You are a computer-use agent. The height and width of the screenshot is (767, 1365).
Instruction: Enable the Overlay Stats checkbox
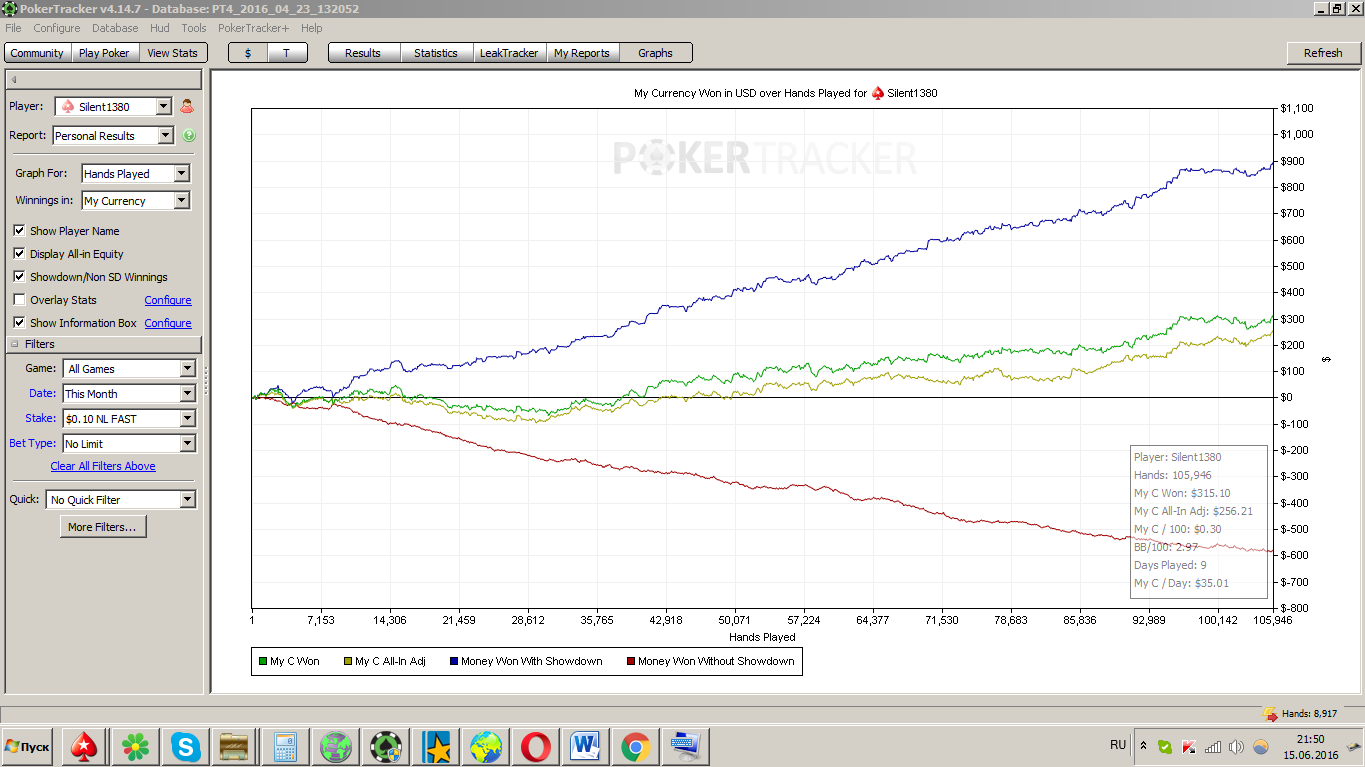[x=19, y=300]
